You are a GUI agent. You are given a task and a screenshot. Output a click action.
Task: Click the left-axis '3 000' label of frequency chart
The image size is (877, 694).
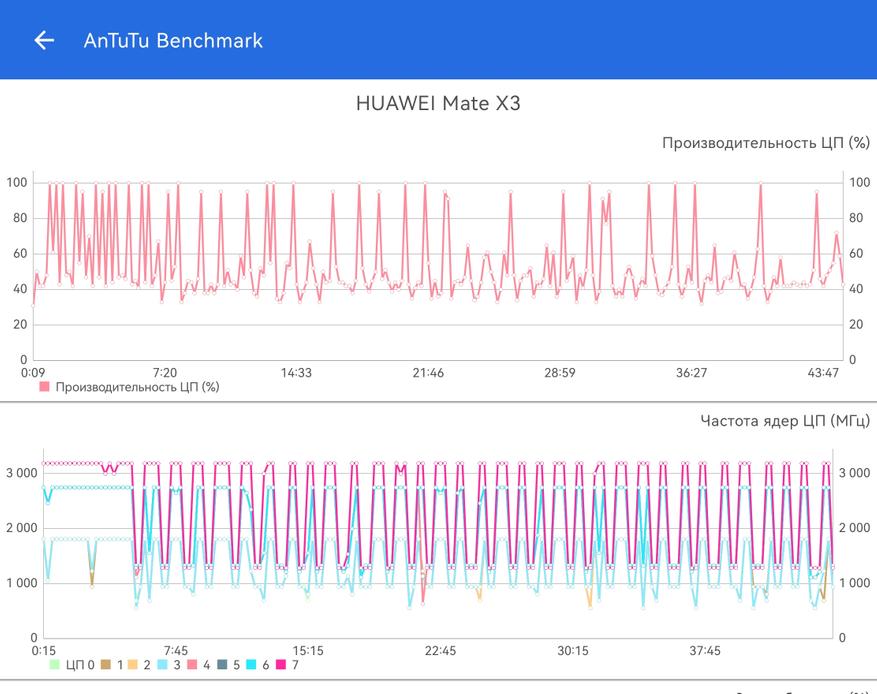[22, 473]
